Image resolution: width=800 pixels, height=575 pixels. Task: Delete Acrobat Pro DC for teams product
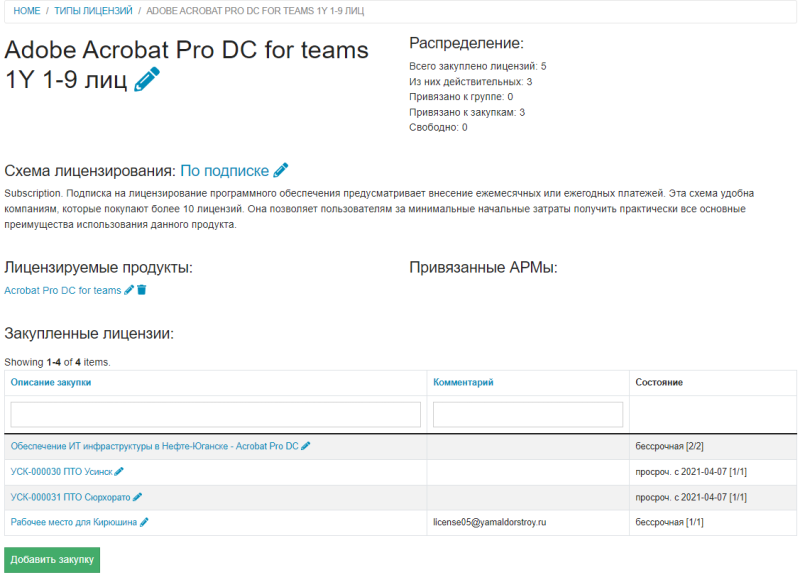pos(142,290)
